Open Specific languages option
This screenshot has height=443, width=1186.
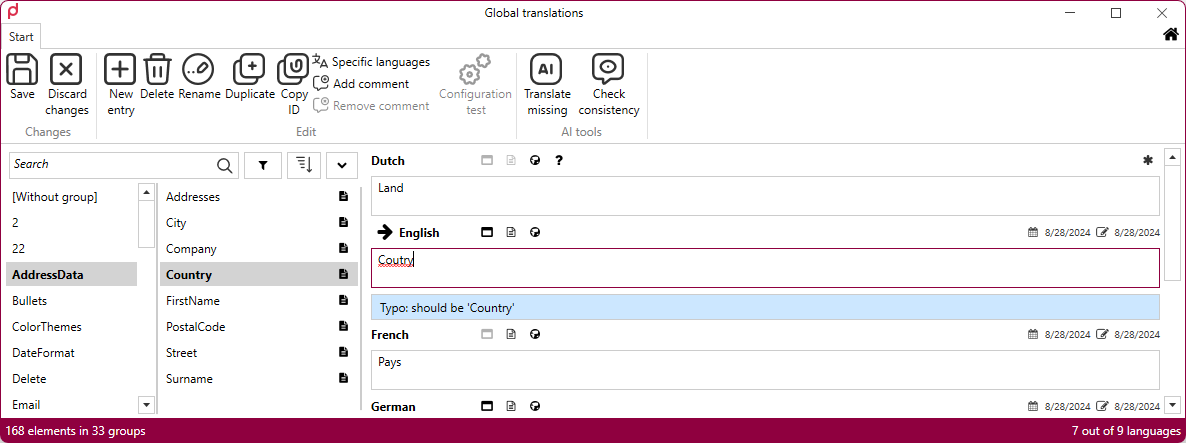pyautogui.click(x=371, y=62)
